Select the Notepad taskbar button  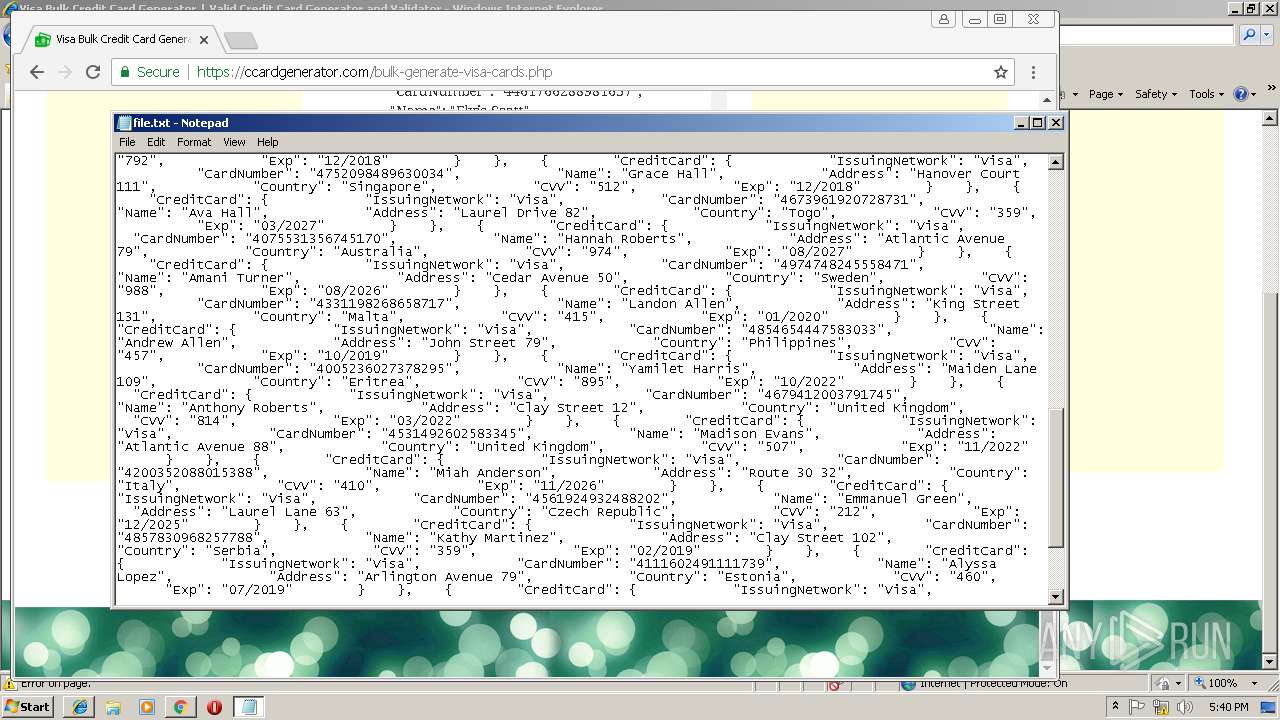coord(248,707)
